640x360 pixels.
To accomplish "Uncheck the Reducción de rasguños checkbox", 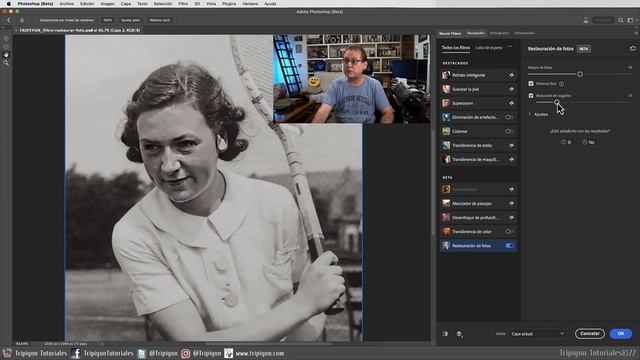I will (x=531, y=96).
